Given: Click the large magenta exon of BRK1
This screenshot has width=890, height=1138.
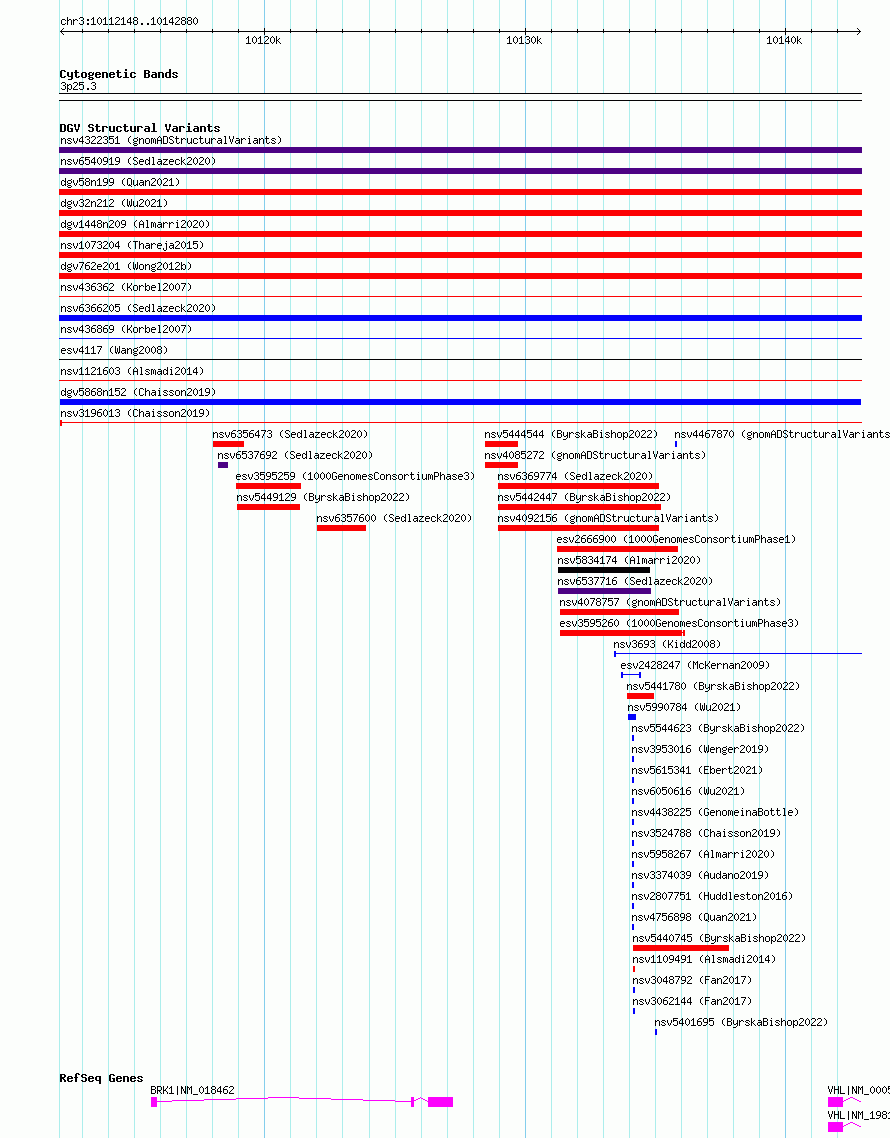Looking at the screenshot, I should tap(441, 1102).
